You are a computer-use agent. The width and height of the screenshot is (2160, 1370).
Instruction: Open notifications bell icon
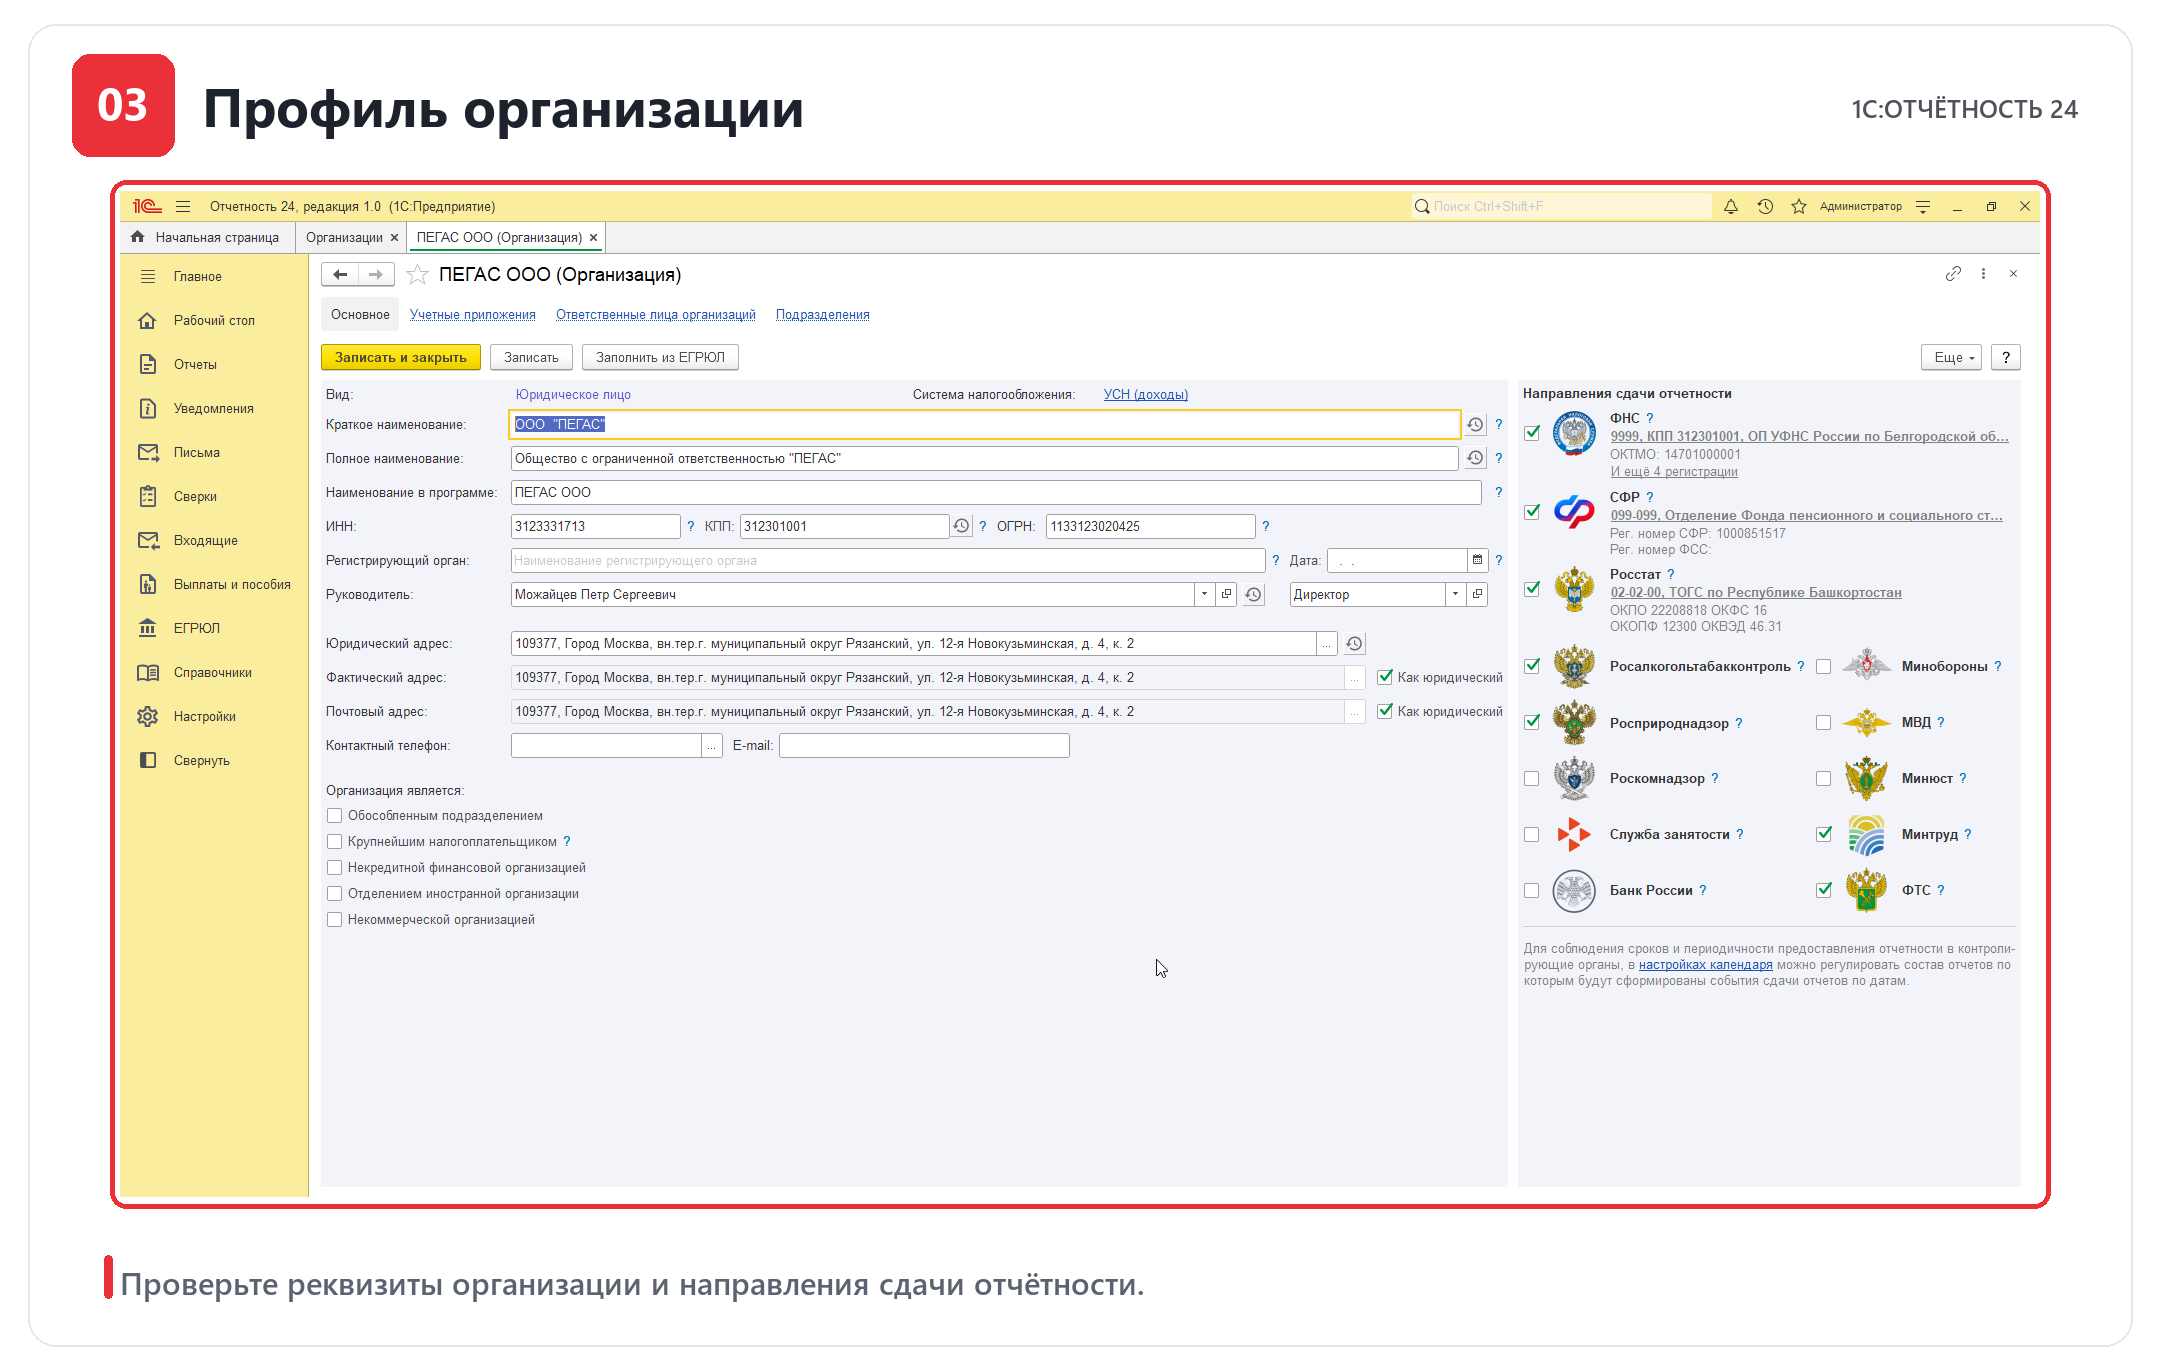click(1731, 207)
